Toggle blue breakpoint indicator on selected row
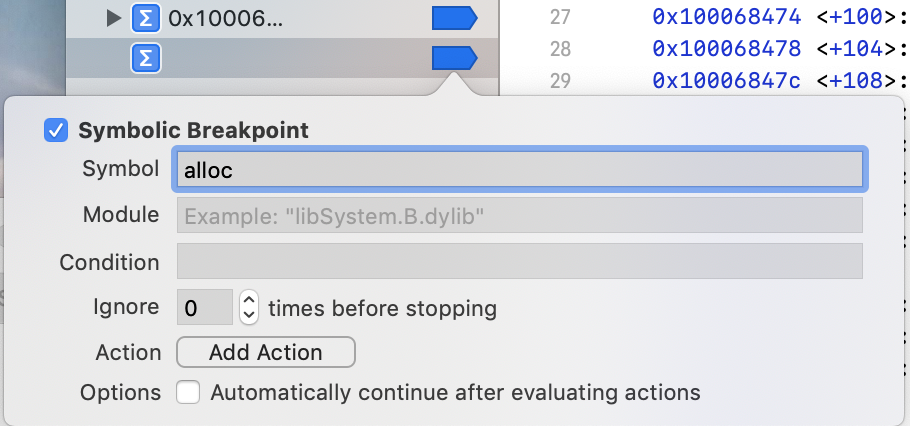This screenshot has height=426, width=910. (x=453, y=58)
